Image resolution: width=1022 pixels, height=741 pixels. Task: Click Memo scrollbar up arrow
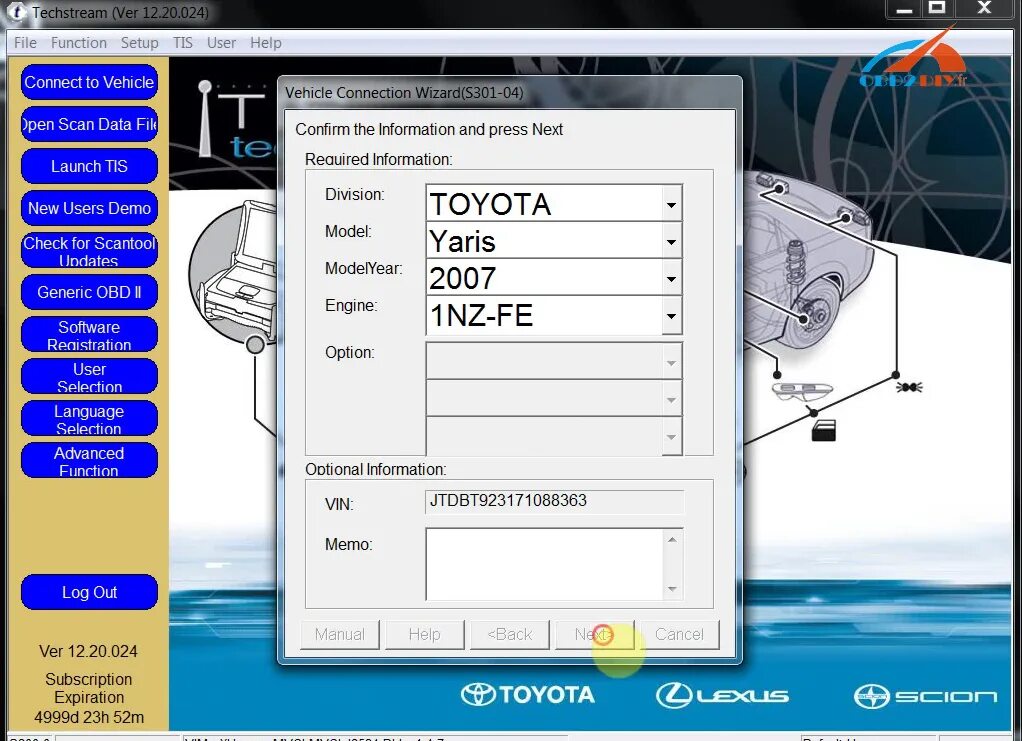672,540
